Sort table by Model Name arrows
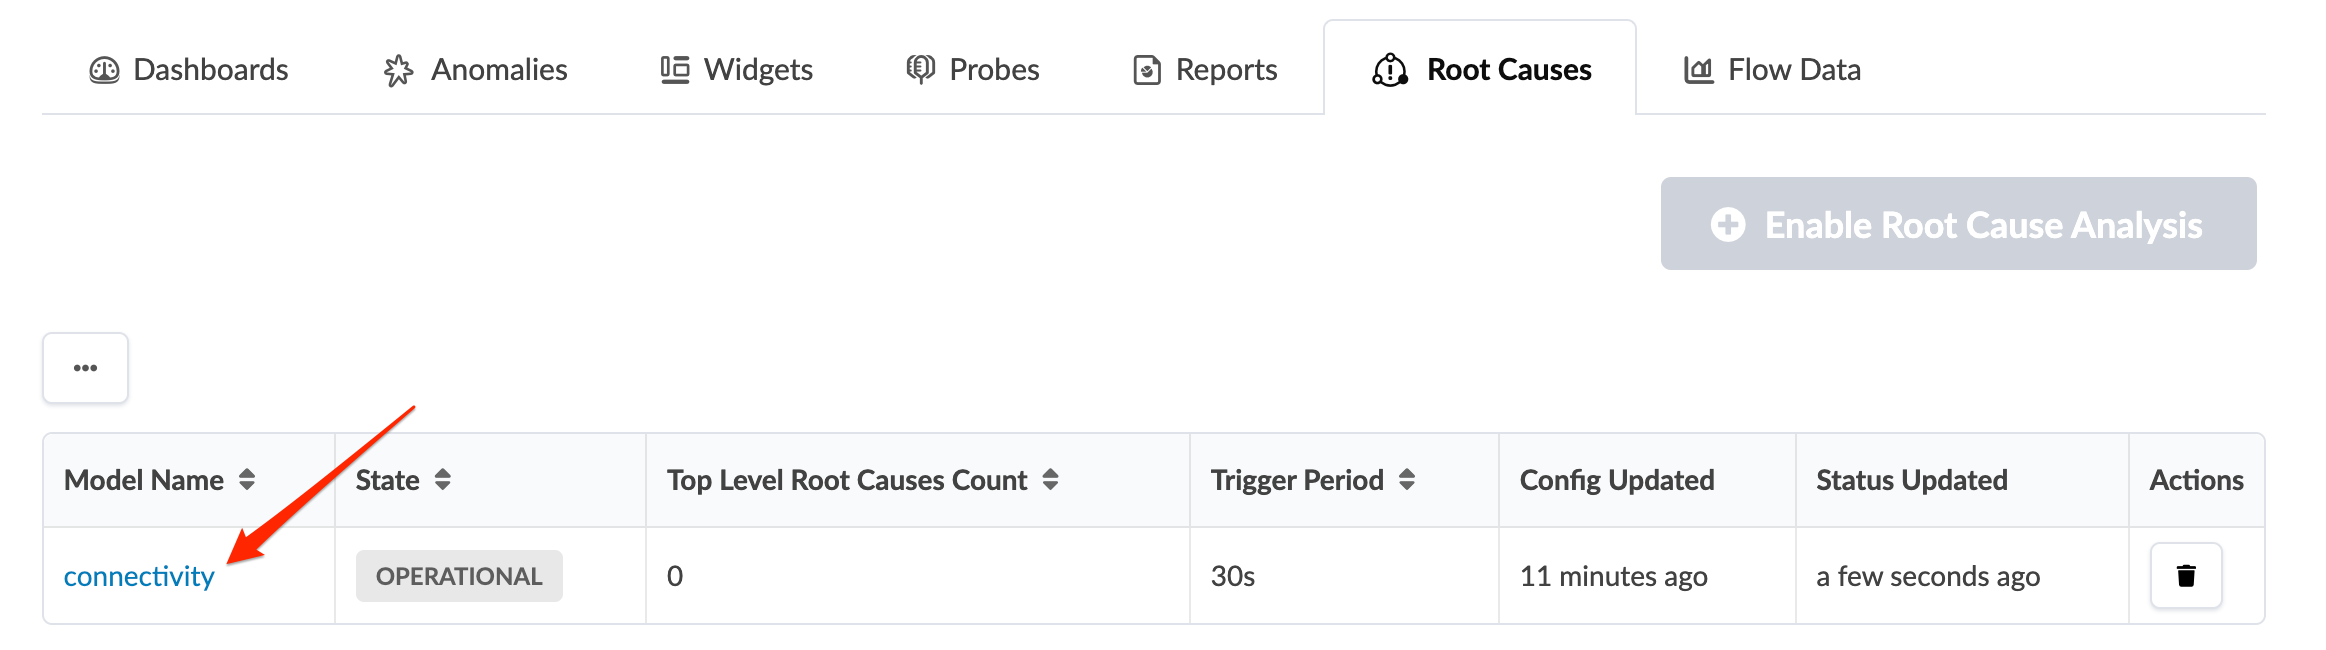Screen dimensions: 2326x650 (247, 480)
